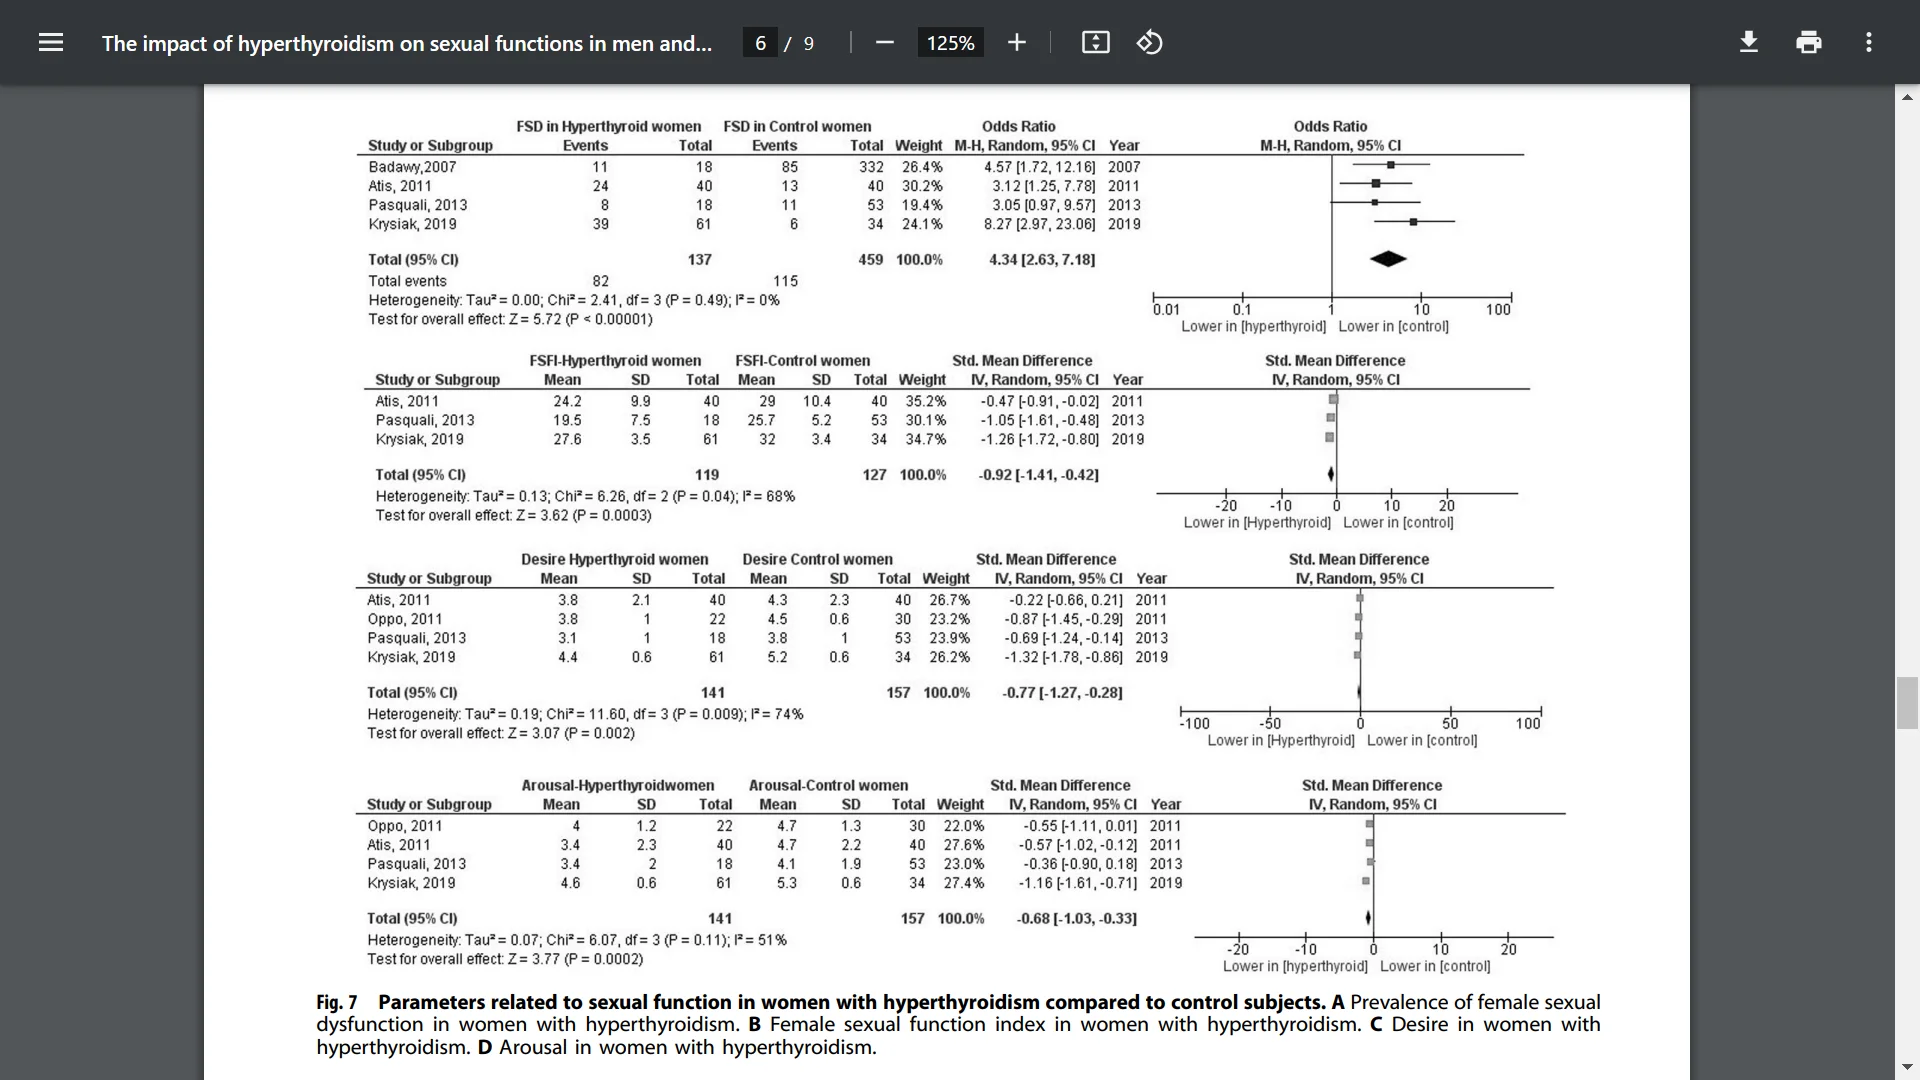Click the document title text
This screenshot has height=1080, width=1920.
pos(407,43)
